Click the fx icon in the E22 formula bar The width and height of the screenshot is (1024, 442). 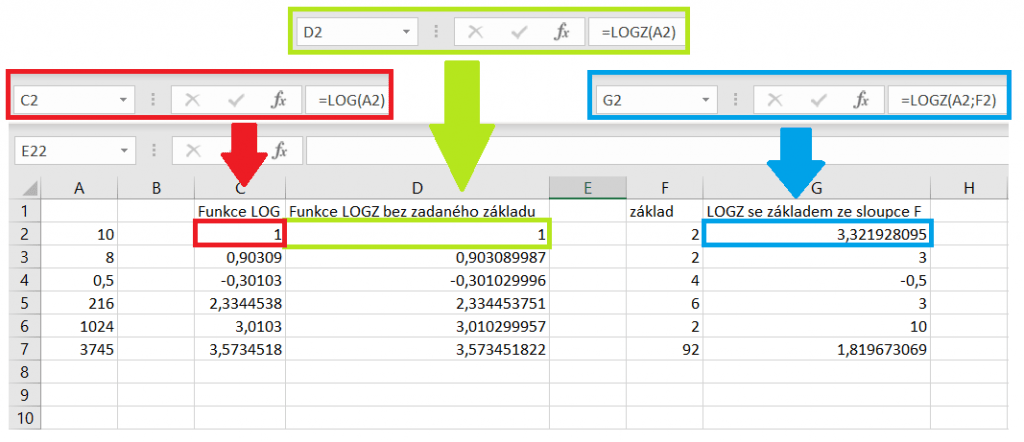tap(281, 150)
